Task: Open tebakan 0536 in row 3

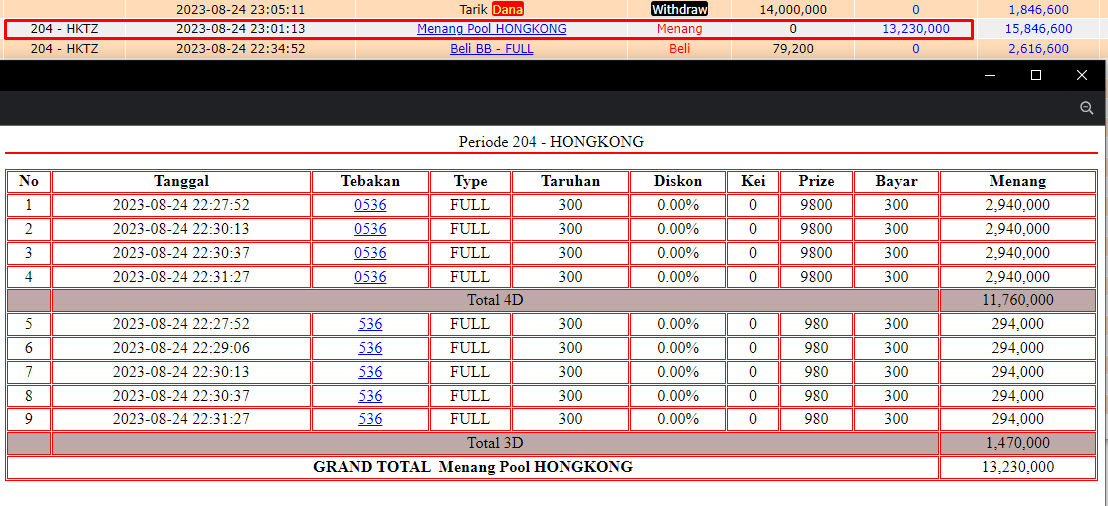Action: 370,253
